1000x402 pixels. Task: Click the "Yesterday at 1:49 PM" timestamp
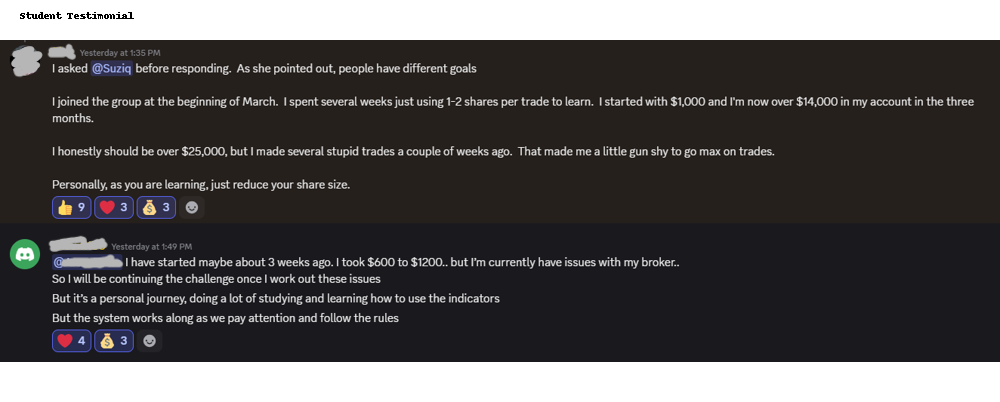pyautogui.click(x=151, y=246)
